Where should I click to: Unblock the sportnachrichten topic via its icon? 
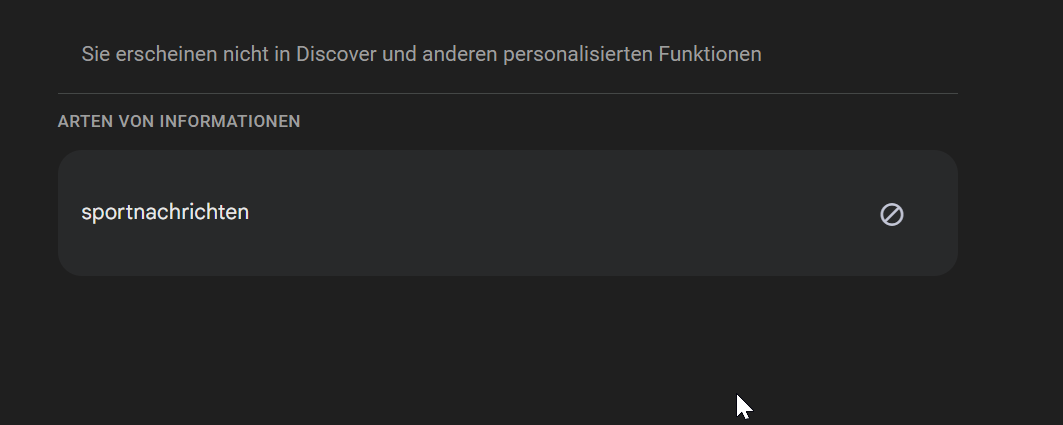[891, 214]
